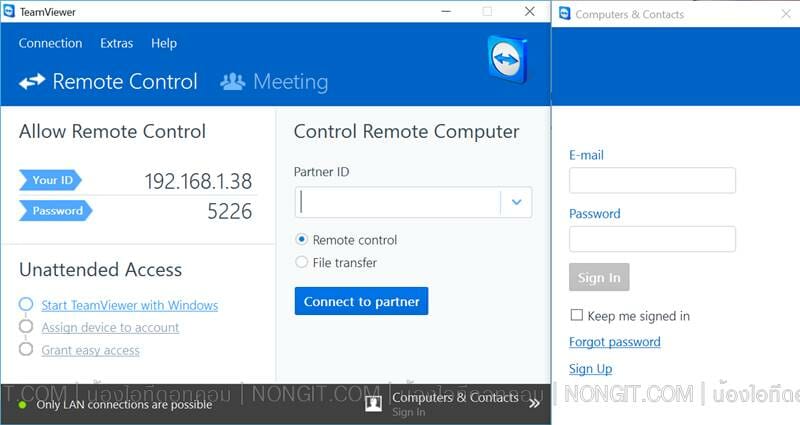This screenshot has height=425, width=800.
Task: Click the password value 5226
Action: coord(230,211)
